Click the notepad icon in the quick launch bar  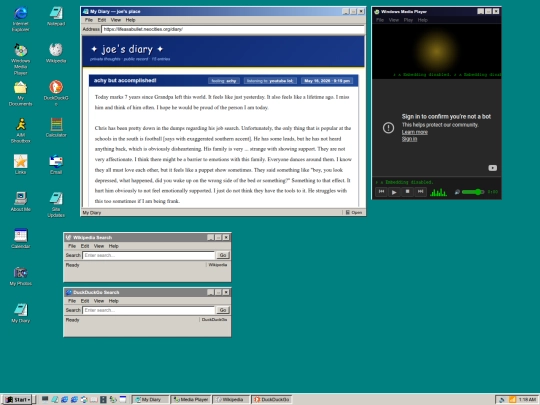55,399
